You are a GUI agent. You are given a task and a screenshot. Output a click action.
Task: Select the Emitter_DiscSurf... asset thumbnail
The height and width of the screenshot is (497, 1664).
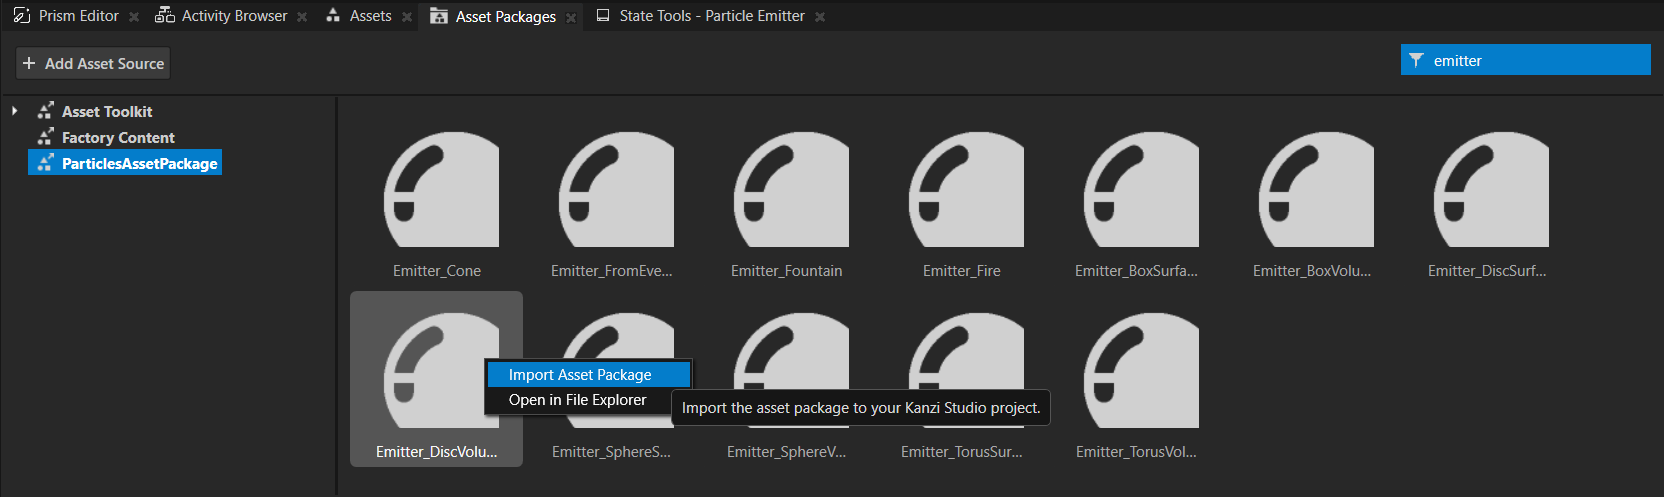(1491, 189)
